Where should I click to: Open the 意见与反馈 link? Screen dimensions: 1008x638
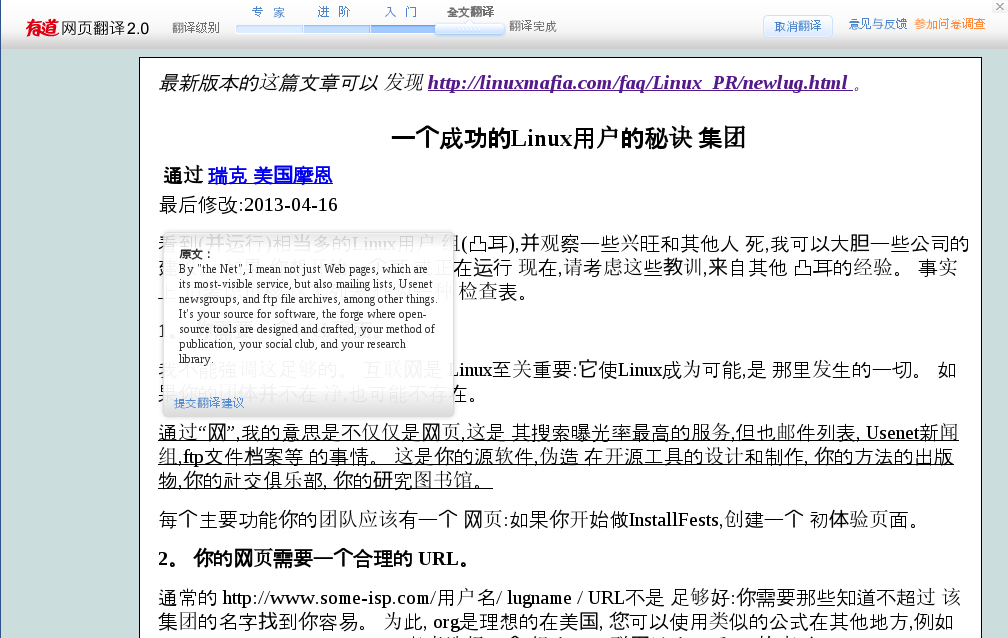tap(878, 24)
